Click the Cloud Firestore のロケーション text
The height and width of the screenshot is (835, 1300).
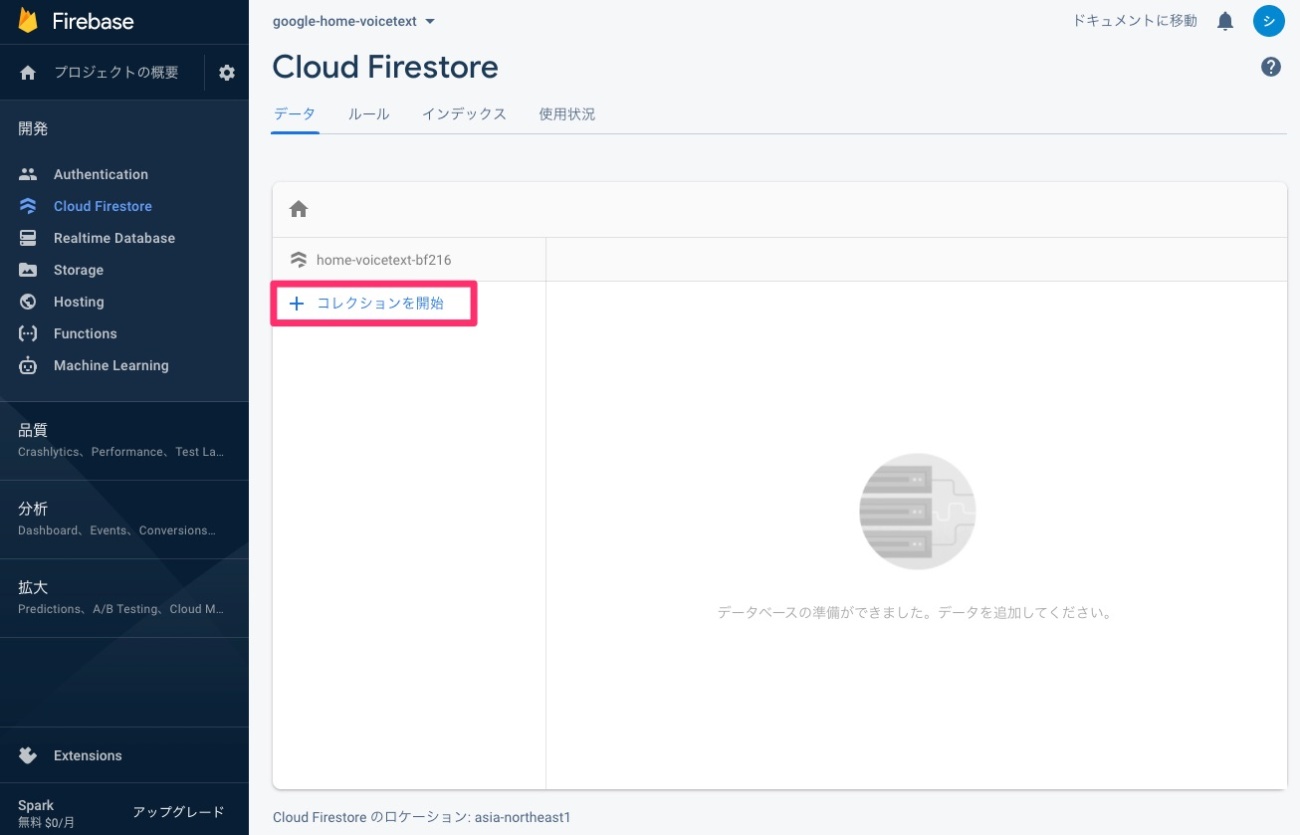pos(421,817)
